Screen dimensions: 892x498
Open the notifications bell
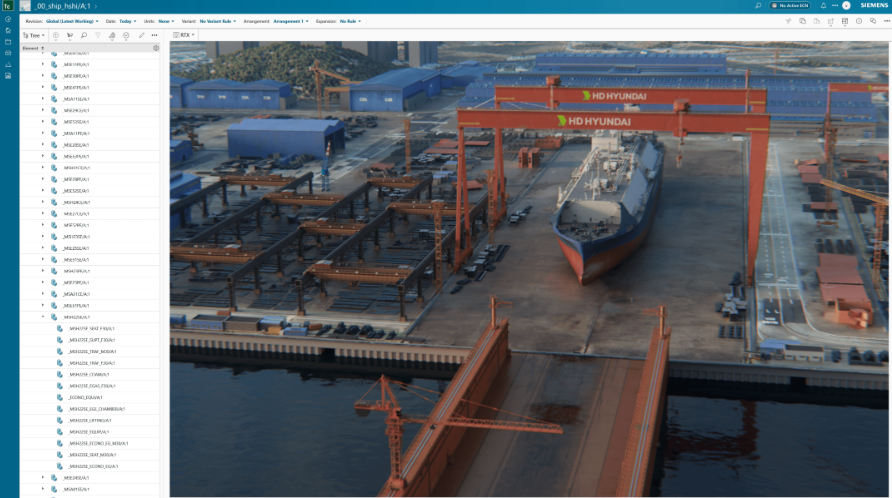pyautogui.click(x=823, y=6)
